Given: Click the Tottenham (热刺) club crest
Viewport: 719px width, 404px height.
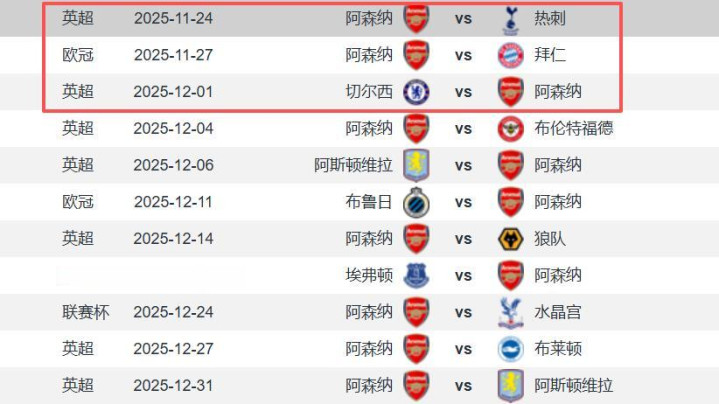Looking at the screenshot, I should pos(511,18).
